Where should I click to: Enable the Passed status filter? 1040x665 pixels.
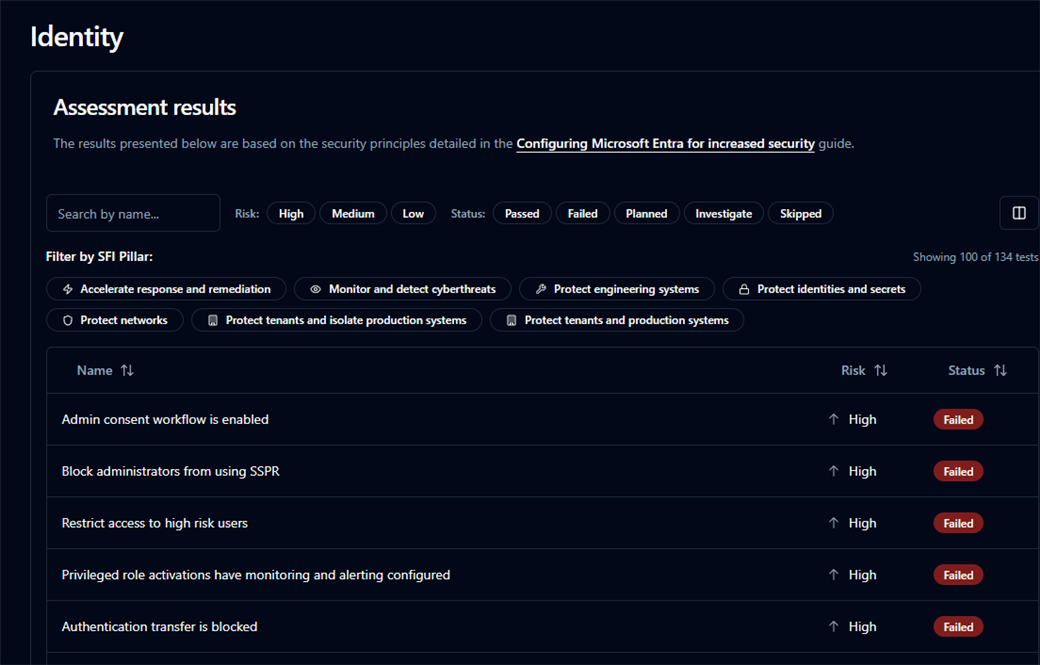click(522, 213)
